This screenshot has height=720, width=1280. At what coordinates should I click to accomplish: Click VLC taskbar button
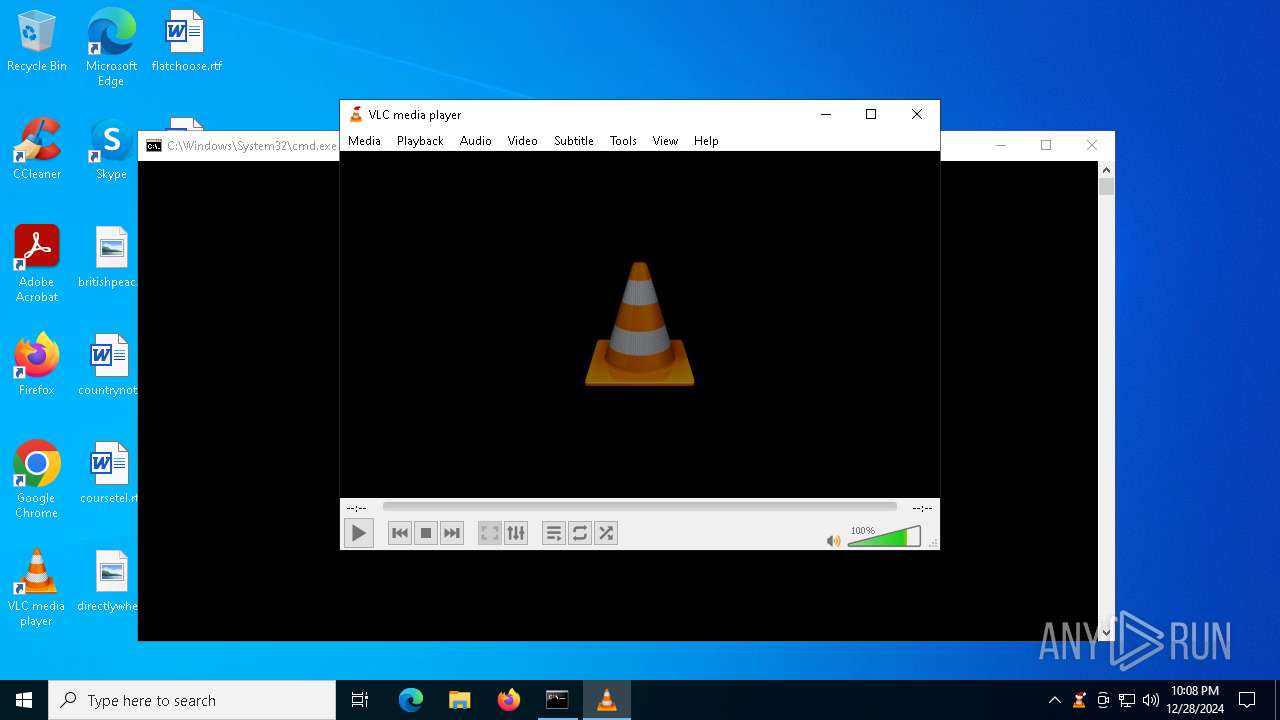(x=606, y=700)
